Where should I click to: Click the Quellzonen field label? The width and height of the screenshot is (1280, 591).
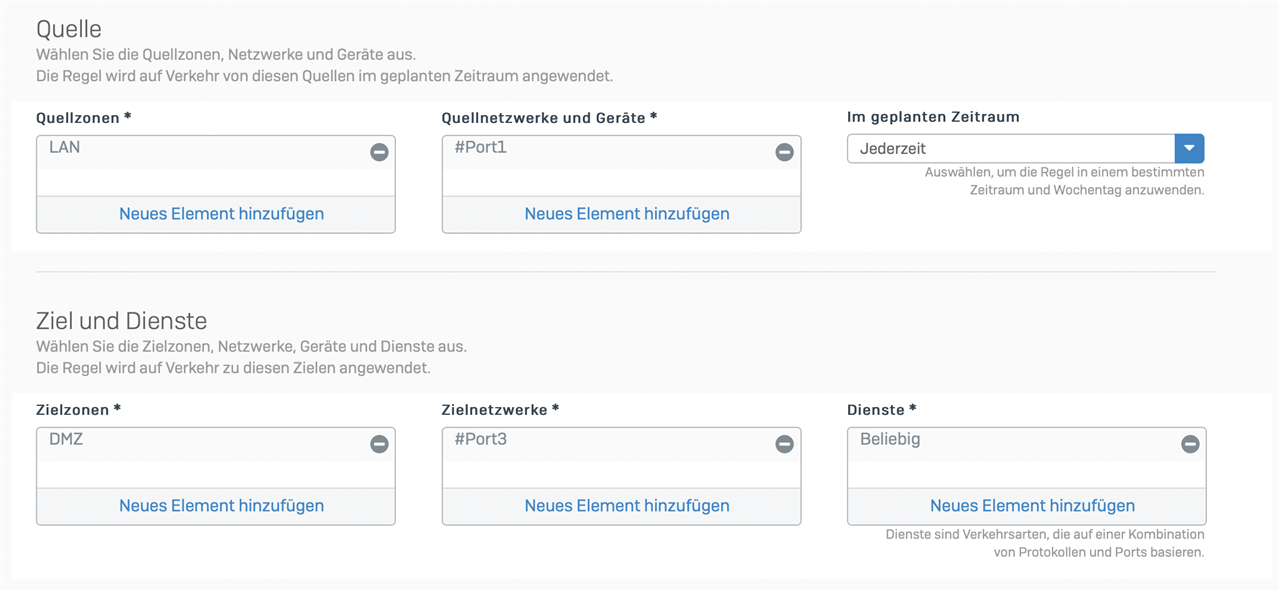84,118
